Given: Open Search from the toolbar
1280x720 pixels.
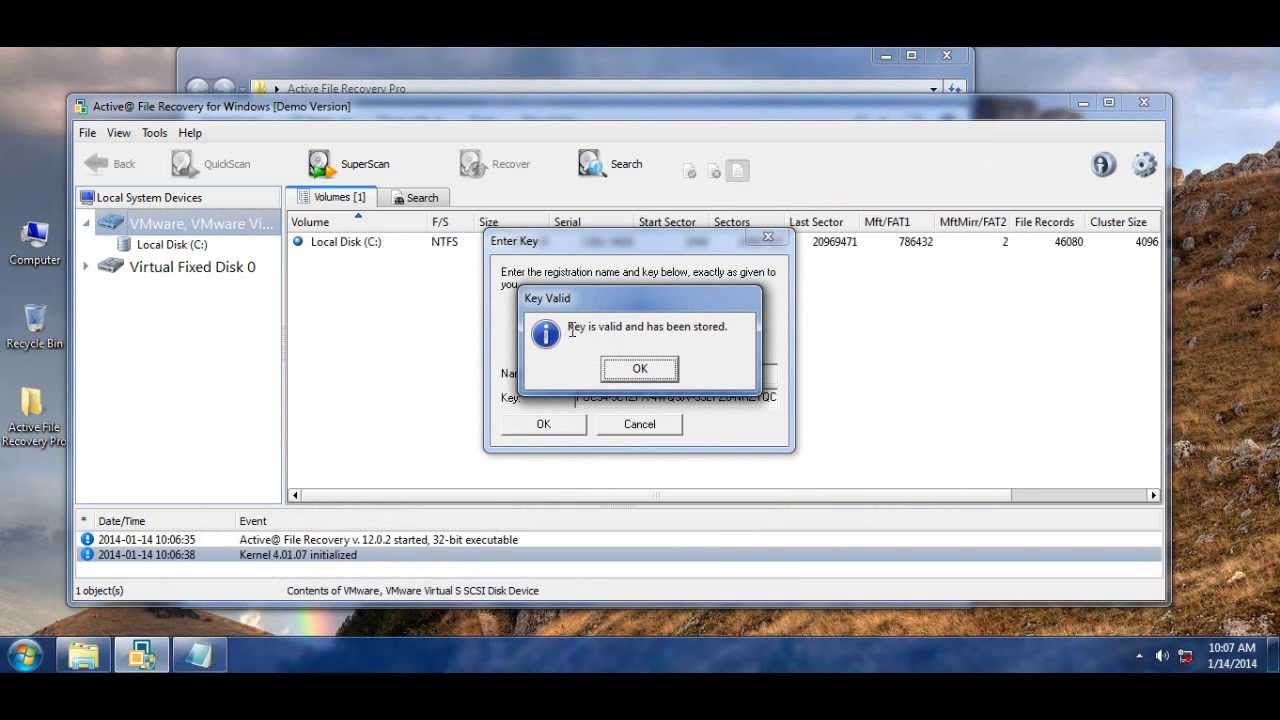Looking at the screenshot, I should [611, 164].
